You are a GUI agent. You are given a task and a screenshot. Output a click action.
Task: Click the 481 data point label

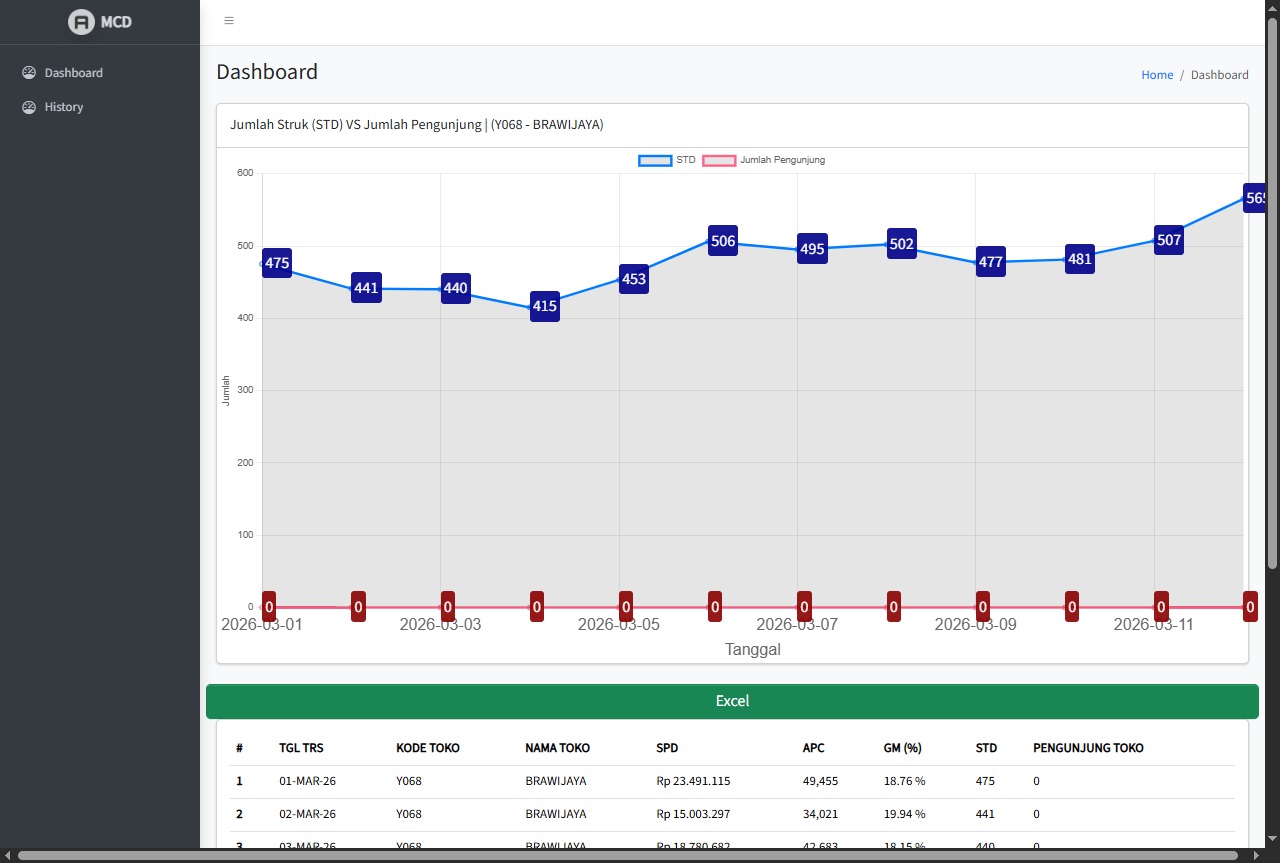[1079, 259]
